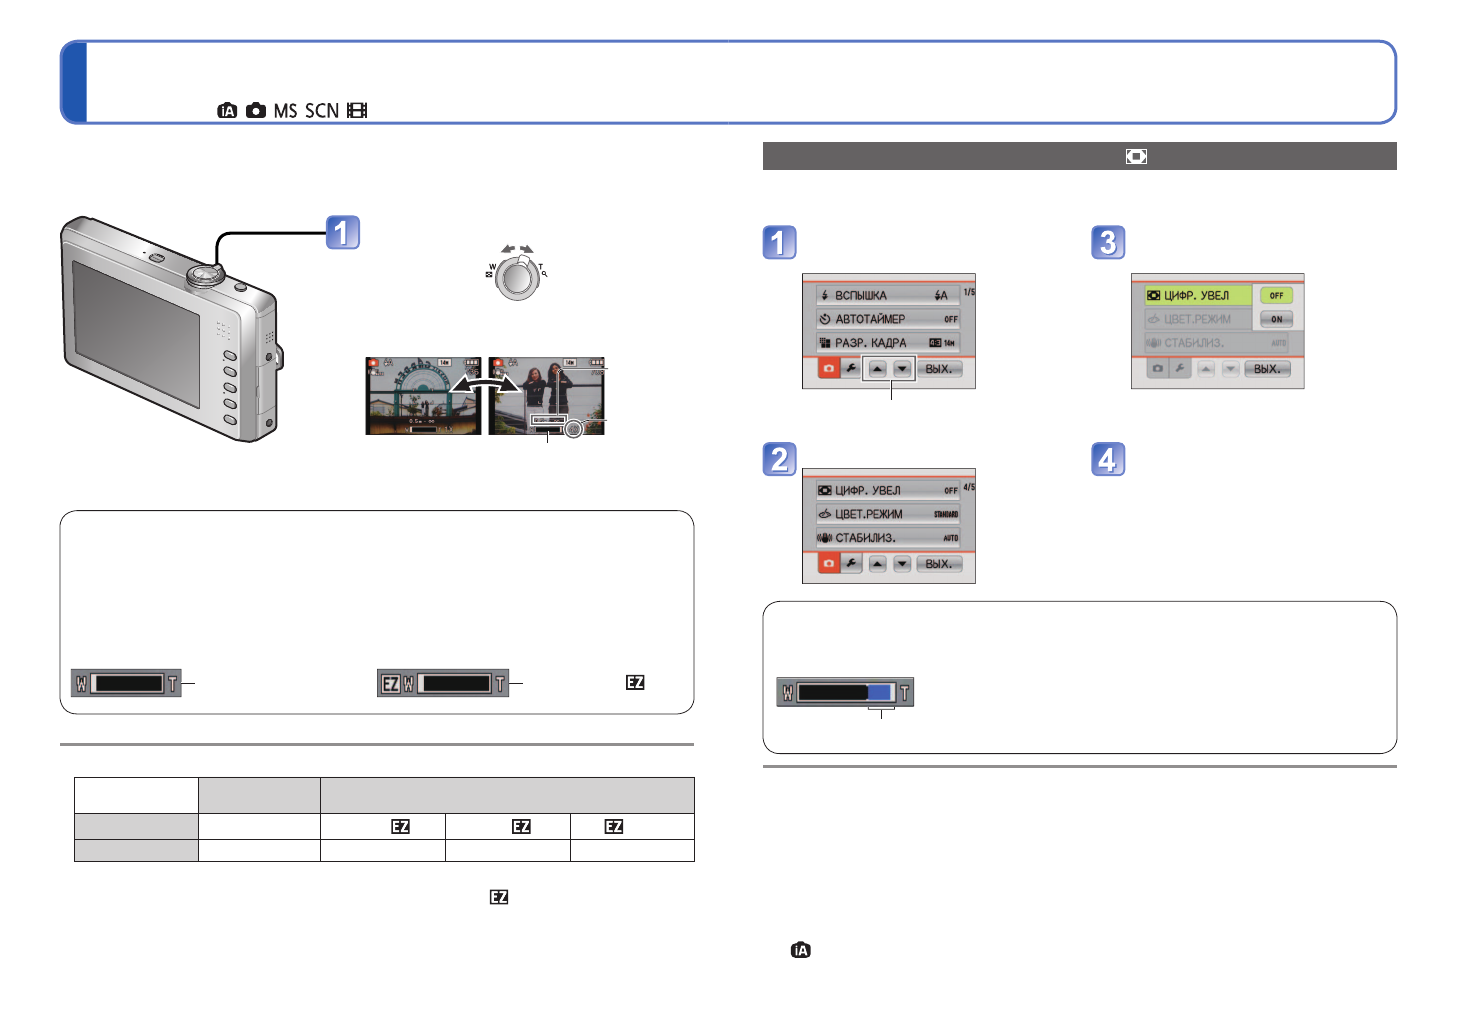Open ЦВЕТ.РЕЖИМ item showing STANDARD

click(x=887, y=514)
